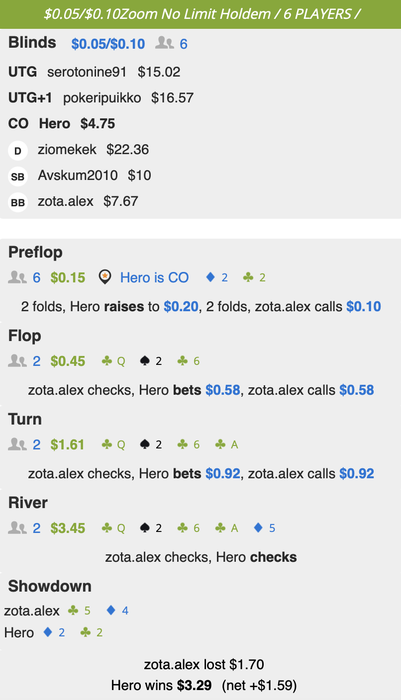Image resolution: width=401 pixels, height=700 pixels.
Task: Click the club Ace turn card
Action: (227, 445)
